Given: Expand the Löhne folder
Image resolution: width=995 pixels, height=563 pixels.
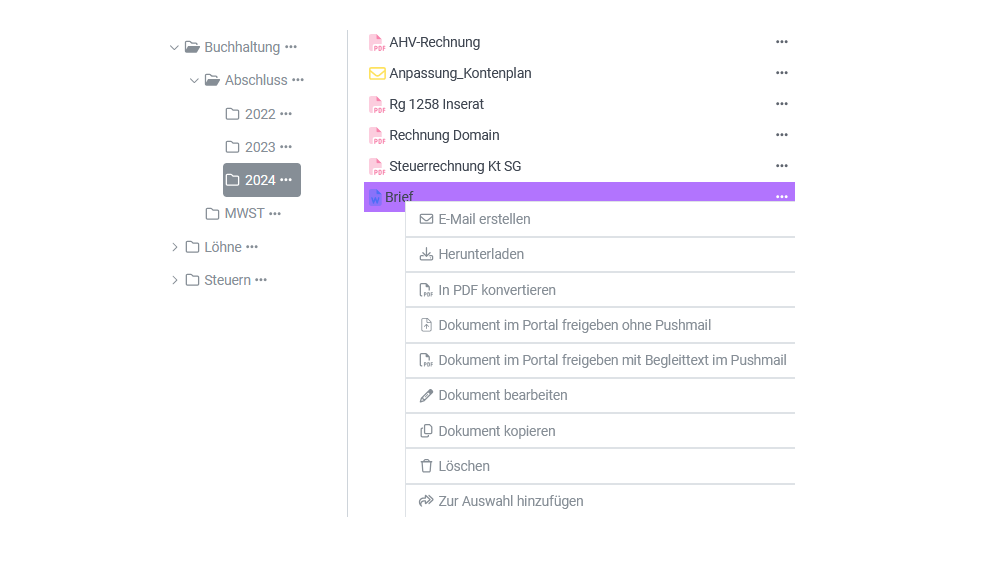Looking at the screenshot, I should pos(174,247).
